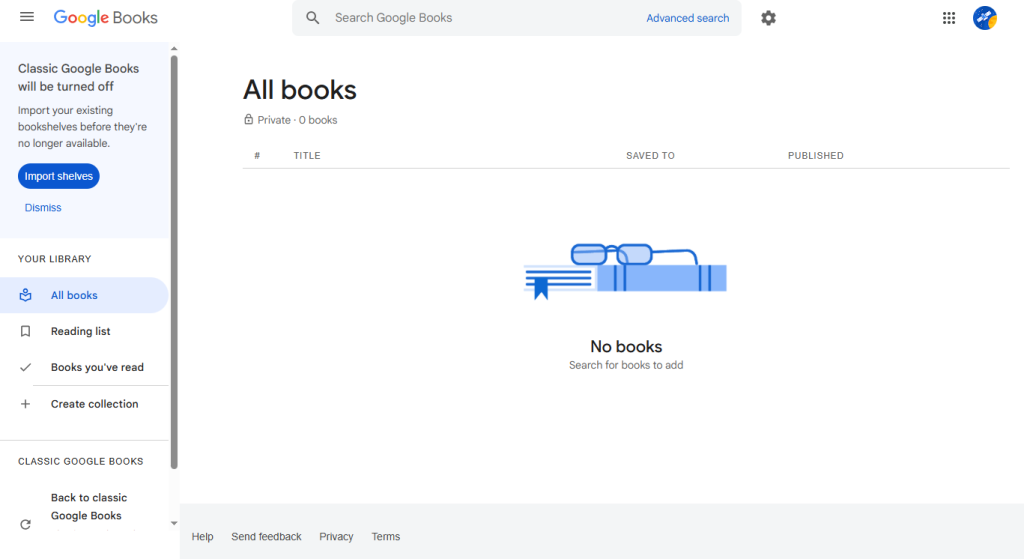Viewport: 1024px width, 559px height.
Task: Open the Terms footer link
Action: point(386,537)
